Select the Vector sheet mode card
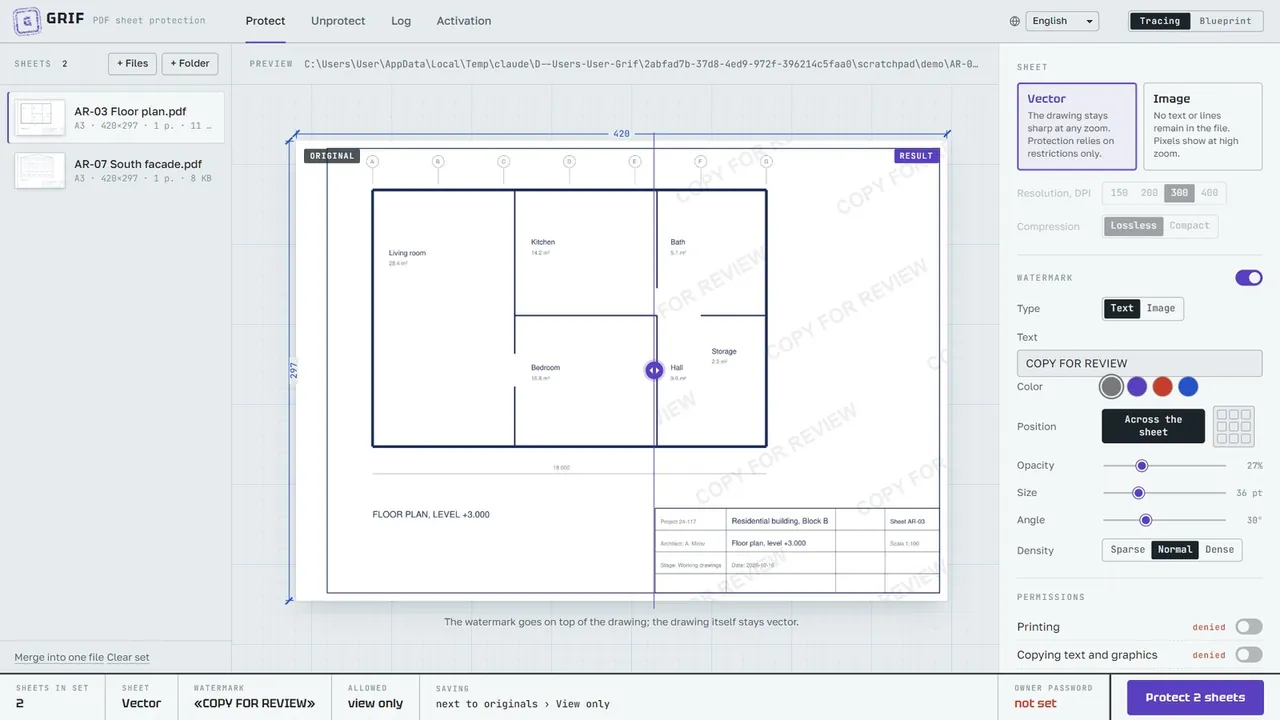 (x=1077, y=127)
